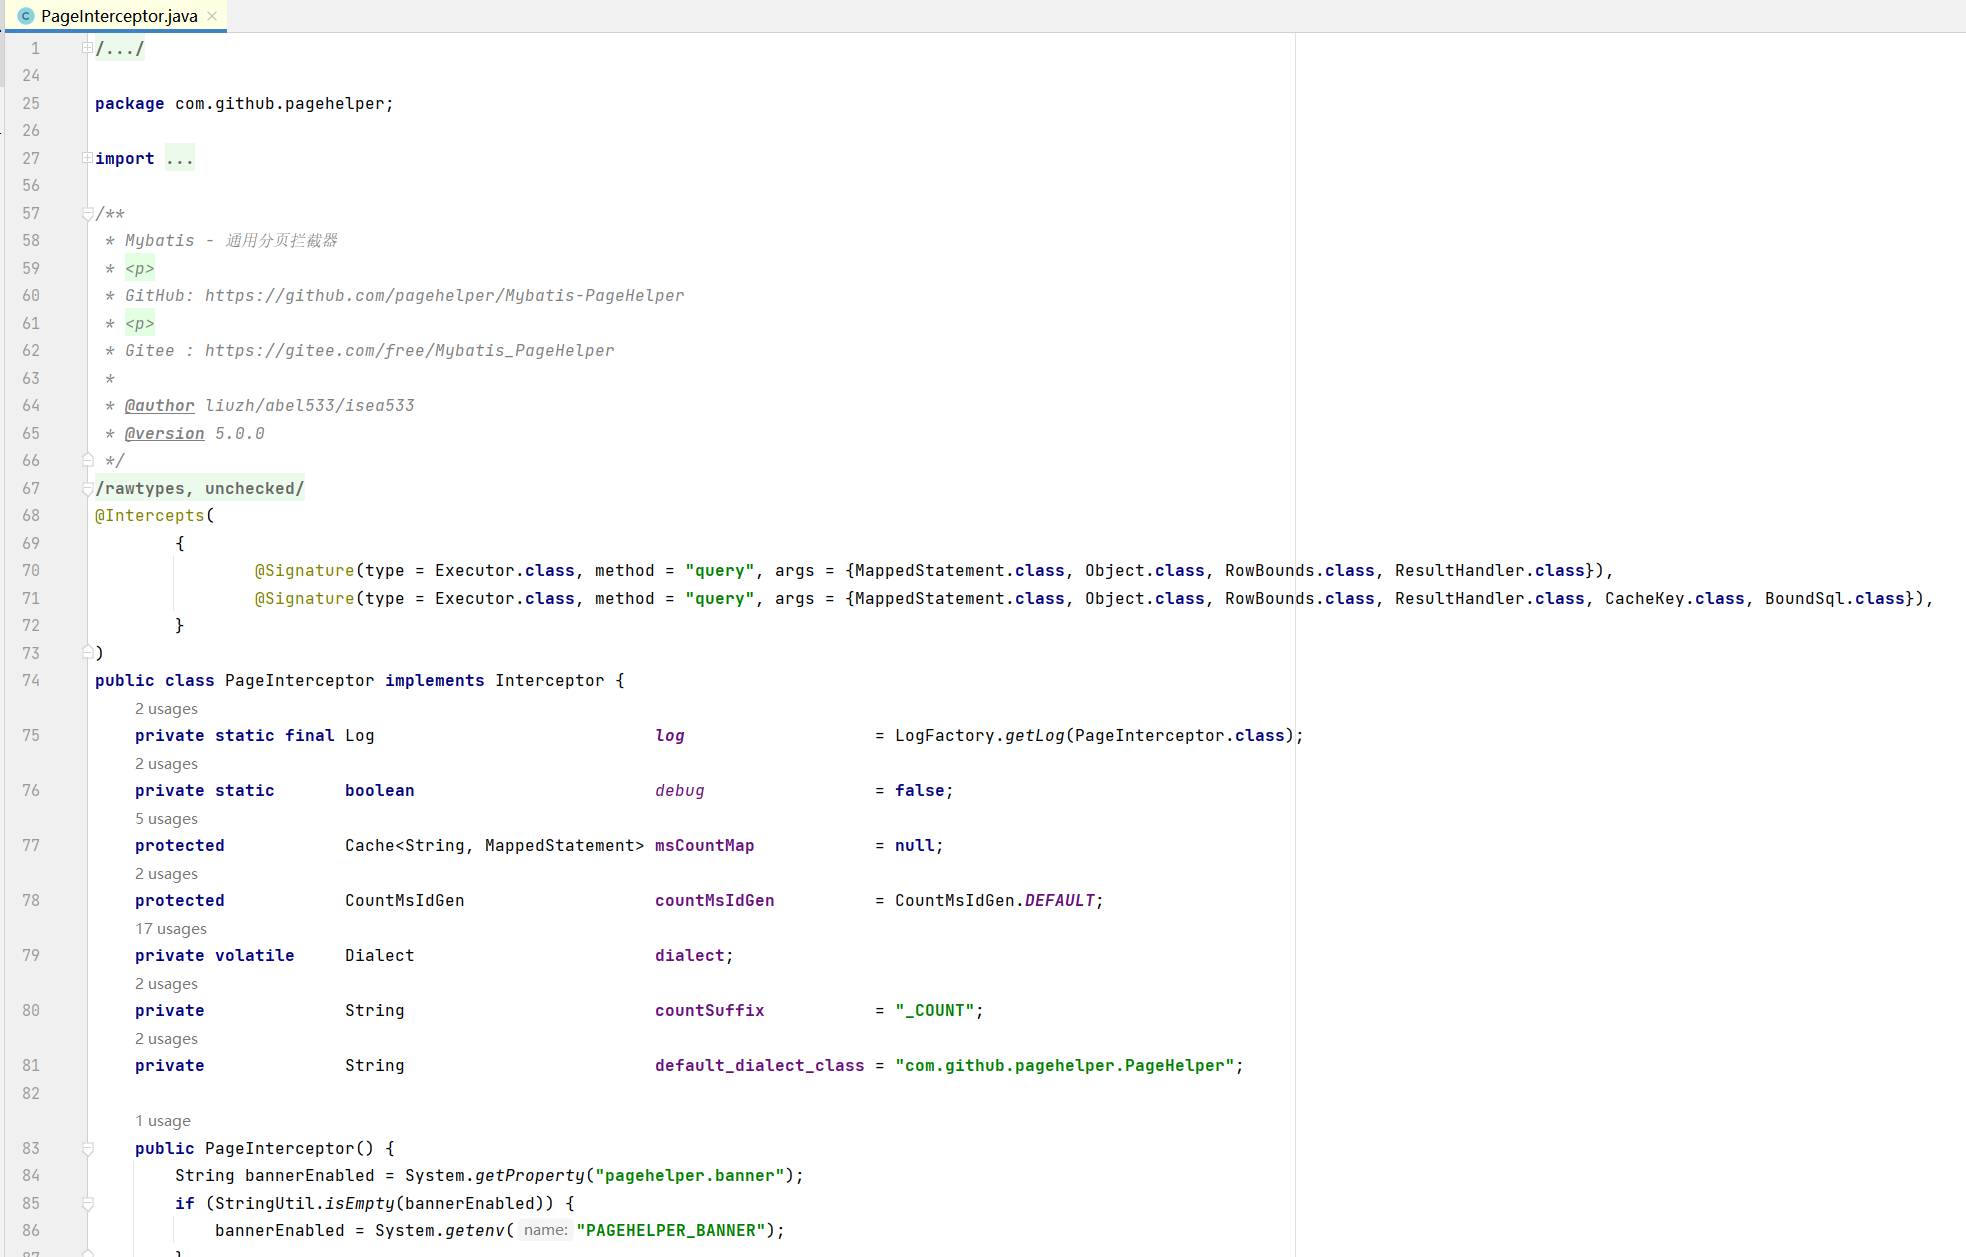Click the '5 usages' hint above msCountMap
This screenshot has width=1966, height=1257.
(x=167, y=819)
